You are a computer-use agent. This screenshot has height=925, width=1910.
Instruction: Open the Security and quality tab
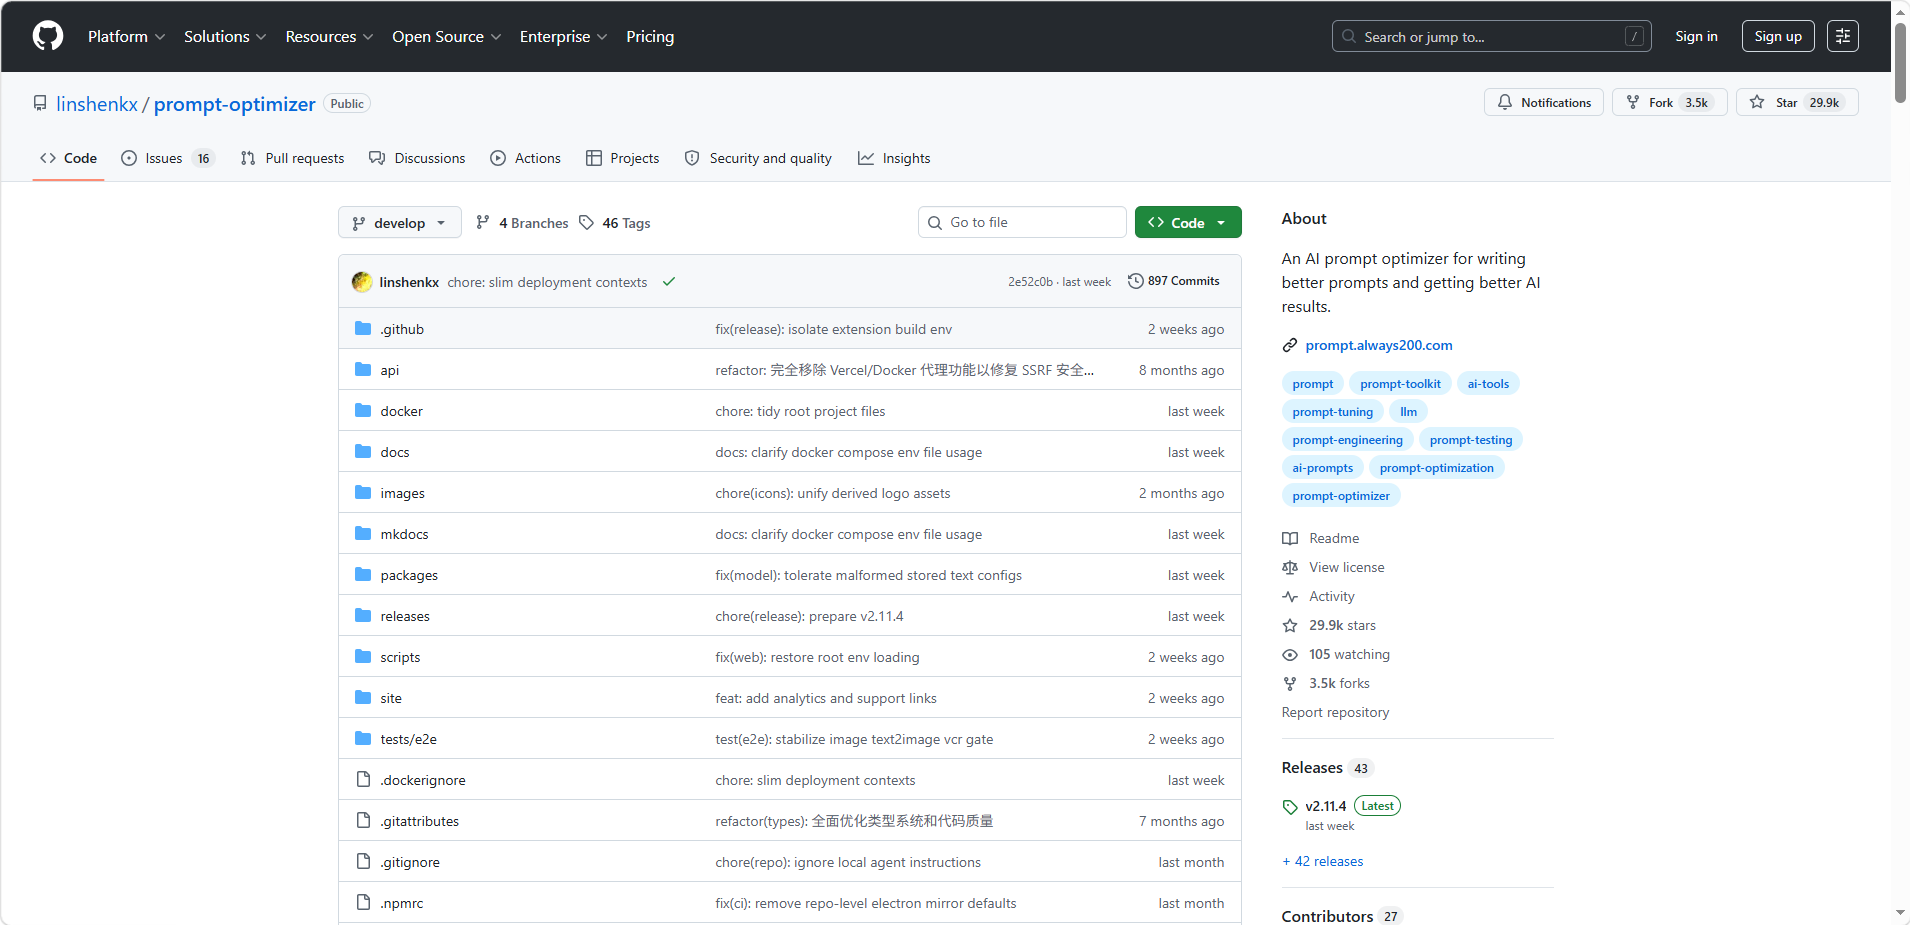tap(758, 158)
